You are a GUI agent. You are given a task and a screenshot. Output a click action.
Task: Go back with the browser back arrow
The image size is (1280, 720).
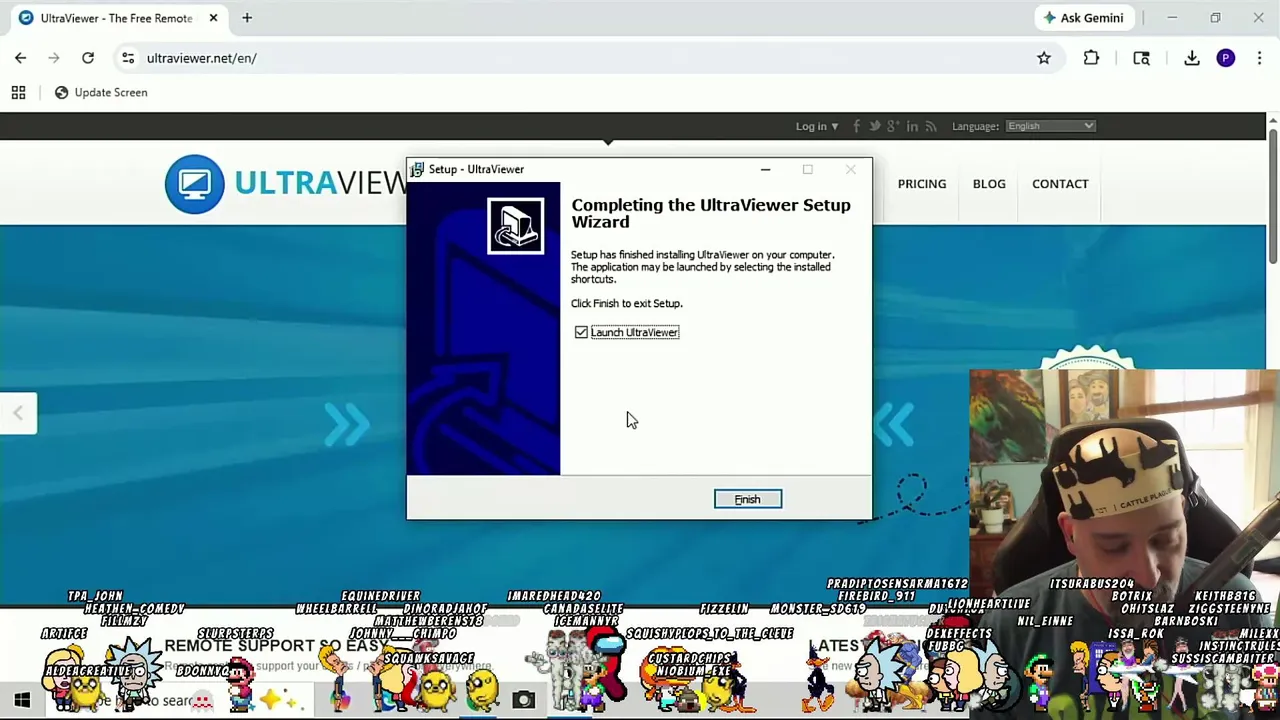20,58
